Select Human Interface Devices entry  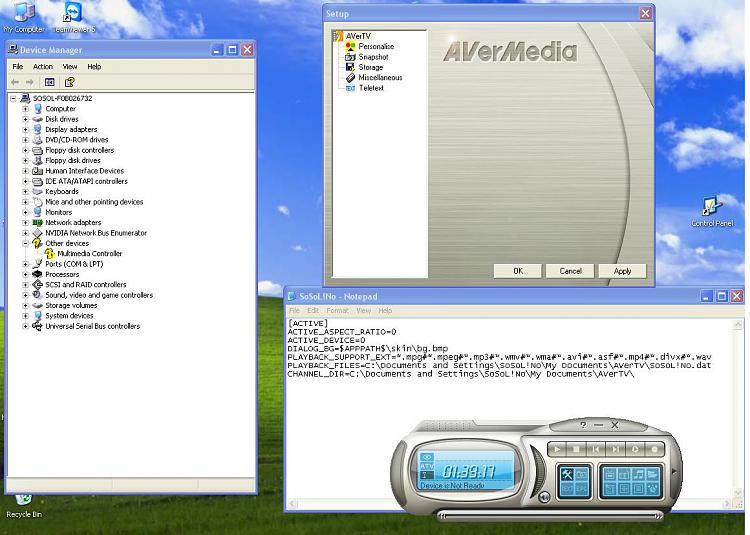(x=84, y=171)
